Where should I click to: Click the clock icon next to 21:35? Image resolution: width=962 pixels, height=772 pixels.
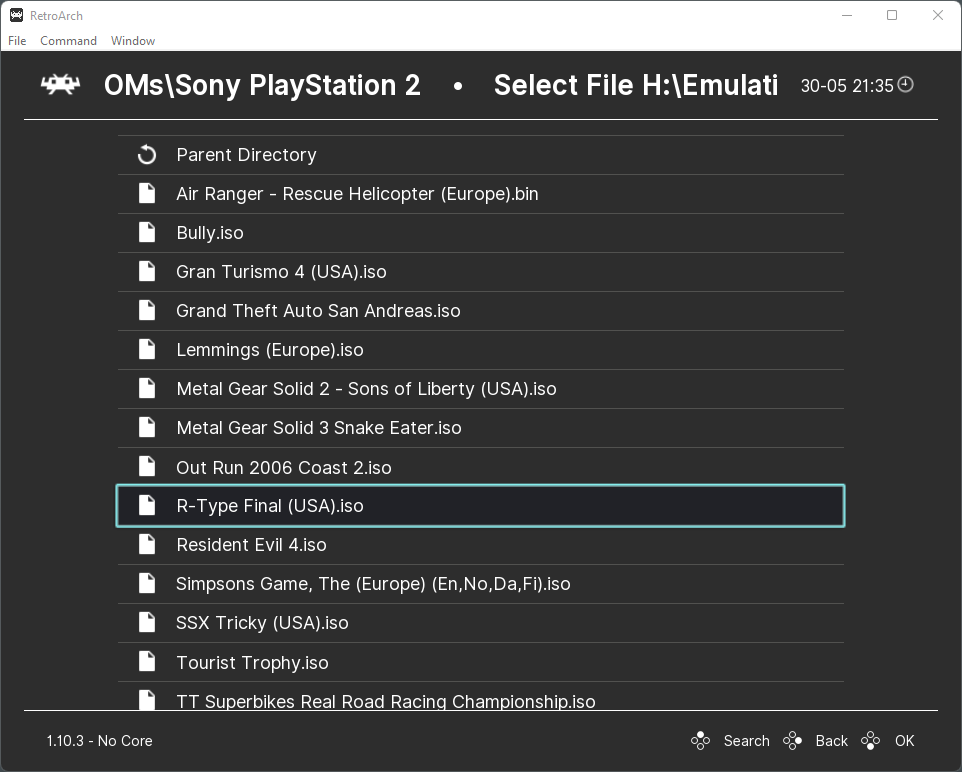(906, 85)
